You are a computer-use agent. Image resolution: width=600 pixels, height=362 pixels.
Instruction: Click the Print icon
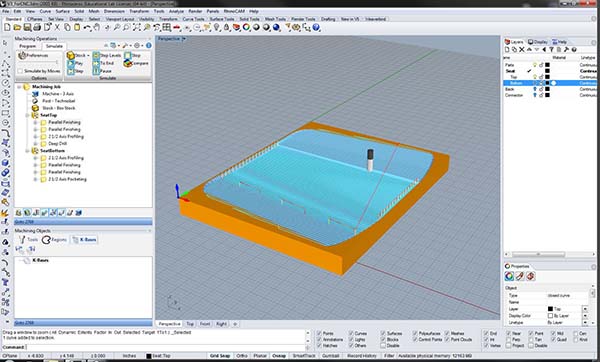coord(37,28)
